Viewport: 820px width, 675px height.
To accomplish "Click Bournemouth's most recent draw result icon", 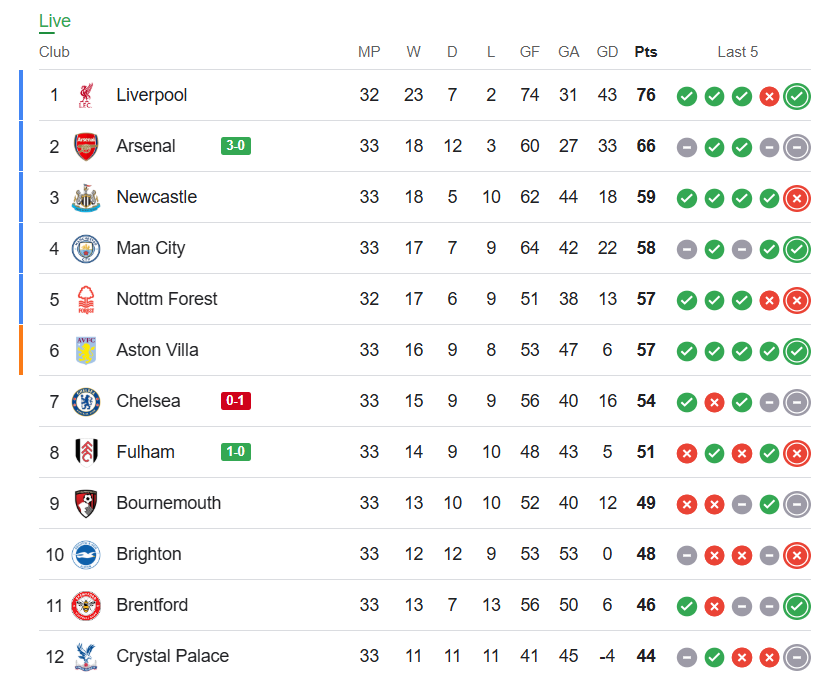I will 797,504.
